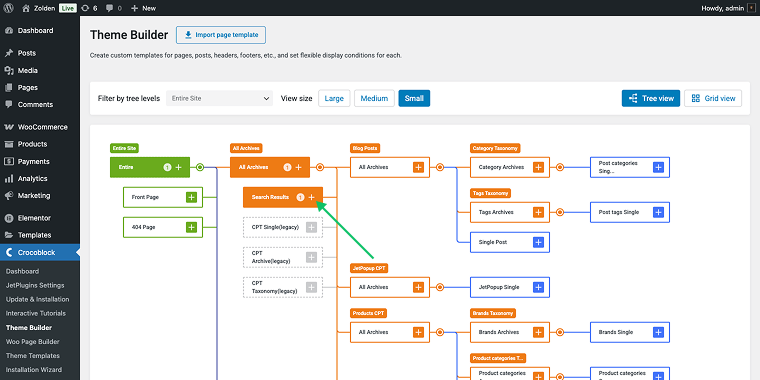Add template to Entire site node
The width and height of the screenshot is (760, 380).
[x=178, y=167]
